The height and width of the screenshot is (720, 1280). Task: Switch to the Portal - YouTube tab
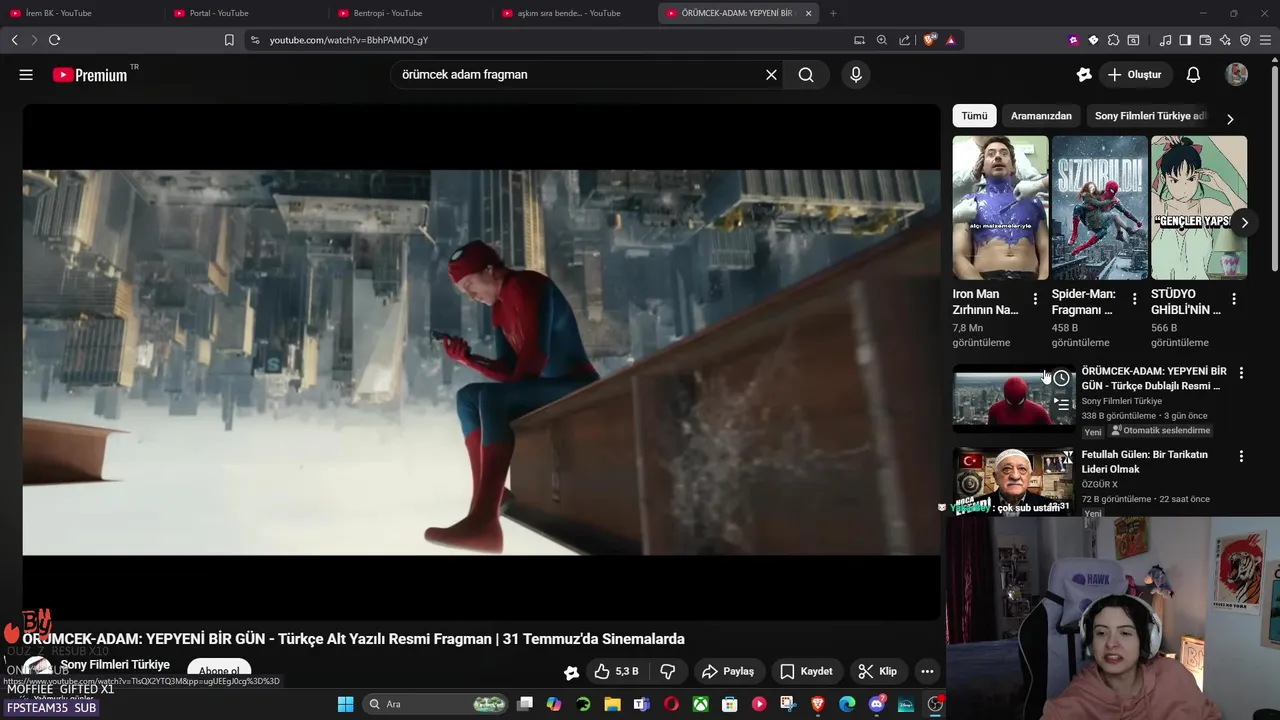tap(245, 13)
